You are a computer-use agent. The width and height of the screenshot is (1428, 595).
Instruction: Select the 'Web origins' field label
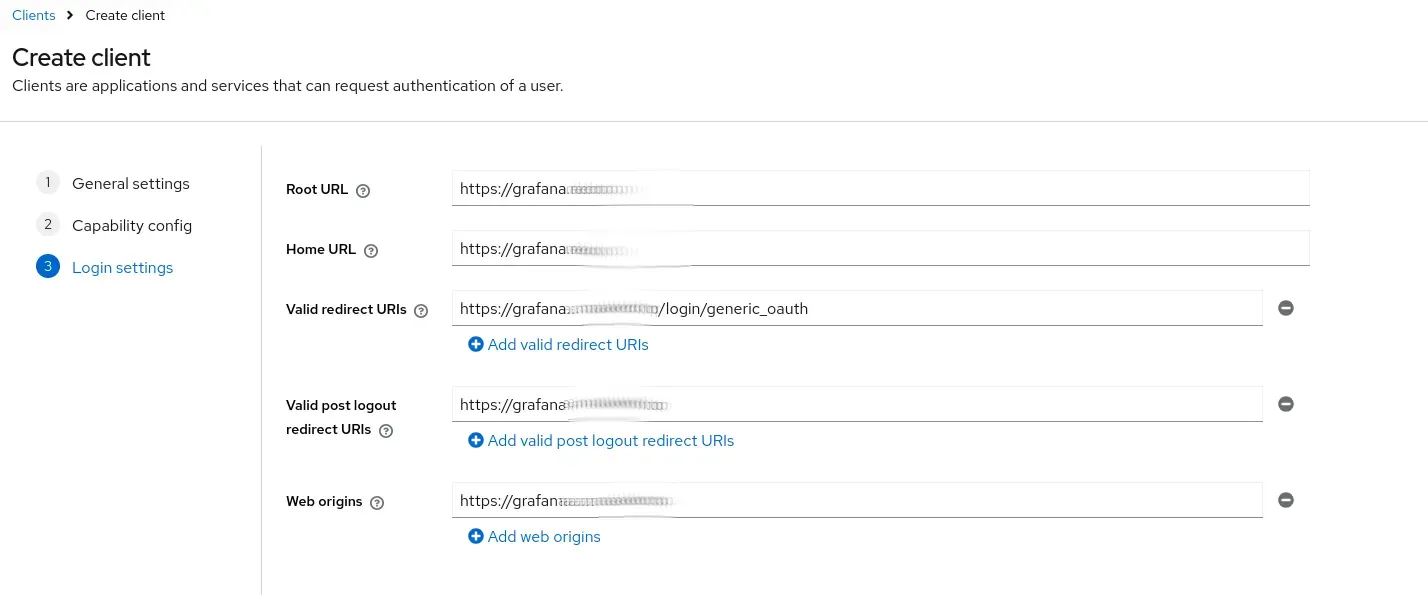tap(324, 501)
